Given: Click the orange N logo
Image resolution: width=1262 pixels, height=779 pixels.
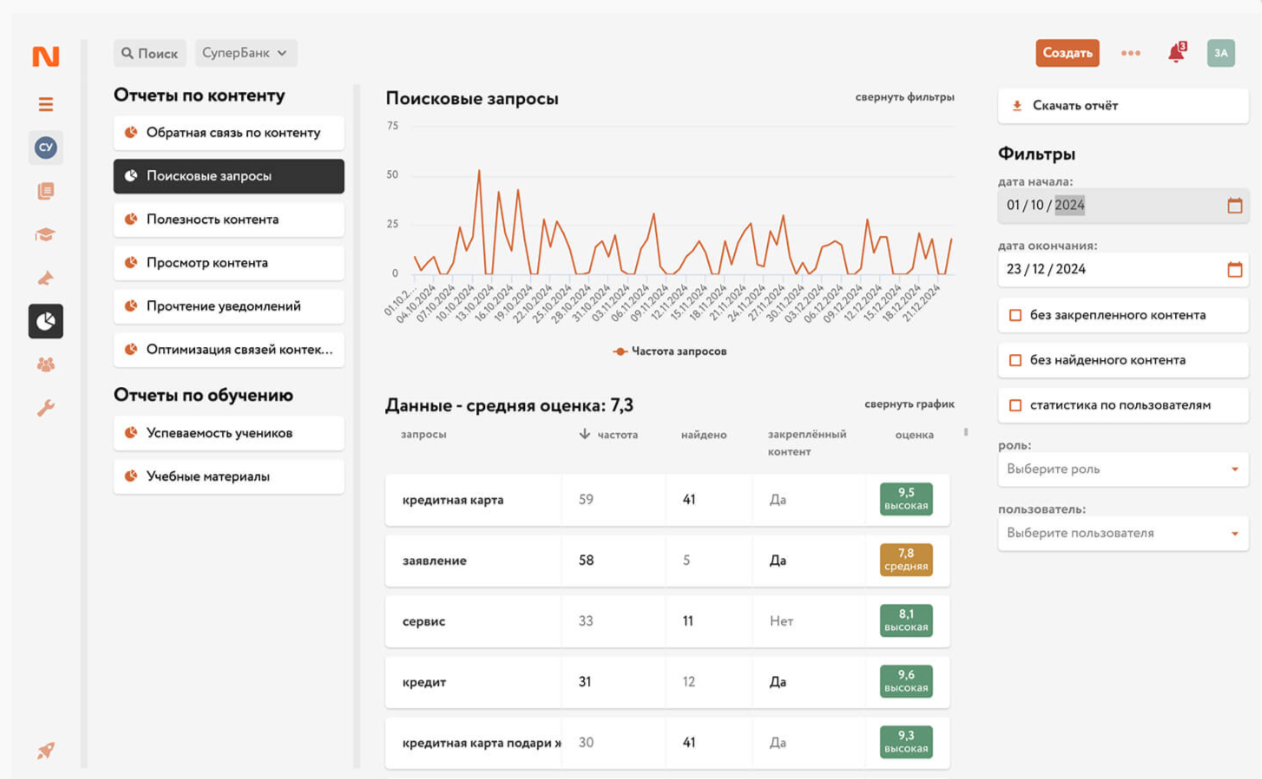Looking at the screenshot, I should click(46, 56).
